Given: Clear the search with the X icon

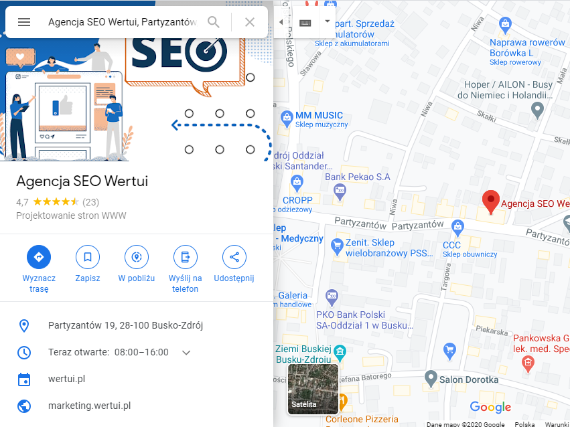Looking at the screenshot, I should (250, 22).
